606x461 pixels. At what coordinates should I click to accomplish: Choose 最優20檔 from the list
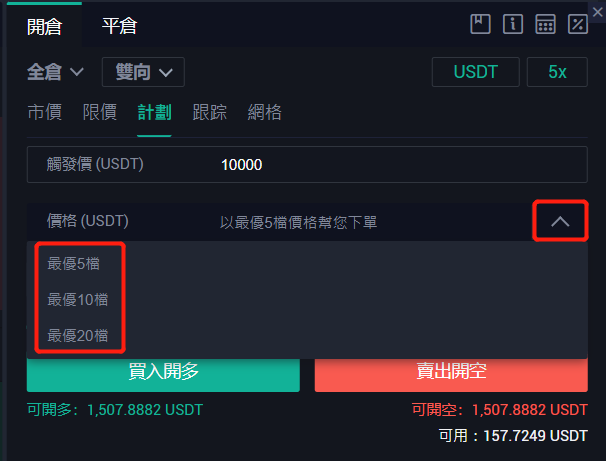coord(77,335)
